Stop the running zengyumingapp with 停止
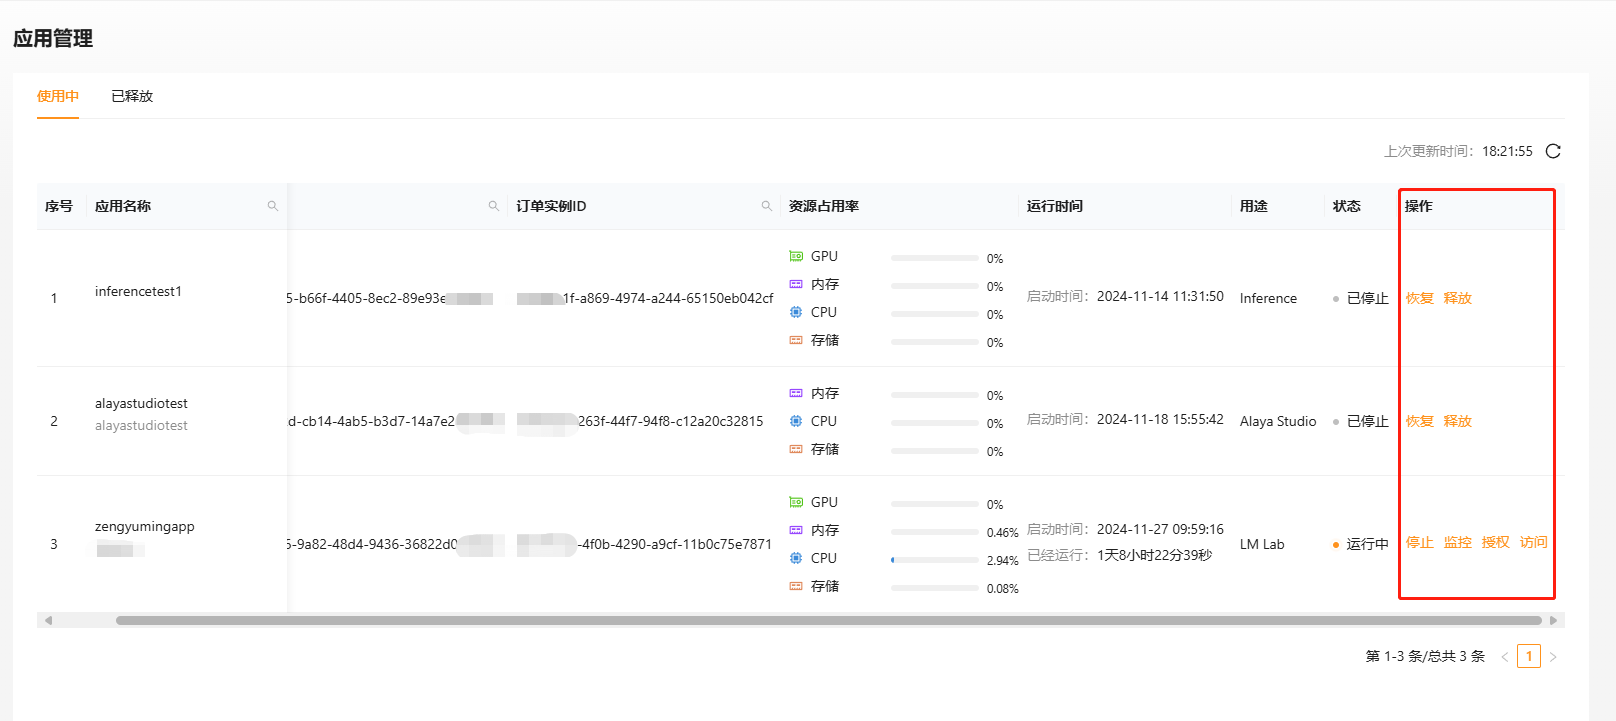The width and height of the screenshot is (1616, 721). (1419, 542)
